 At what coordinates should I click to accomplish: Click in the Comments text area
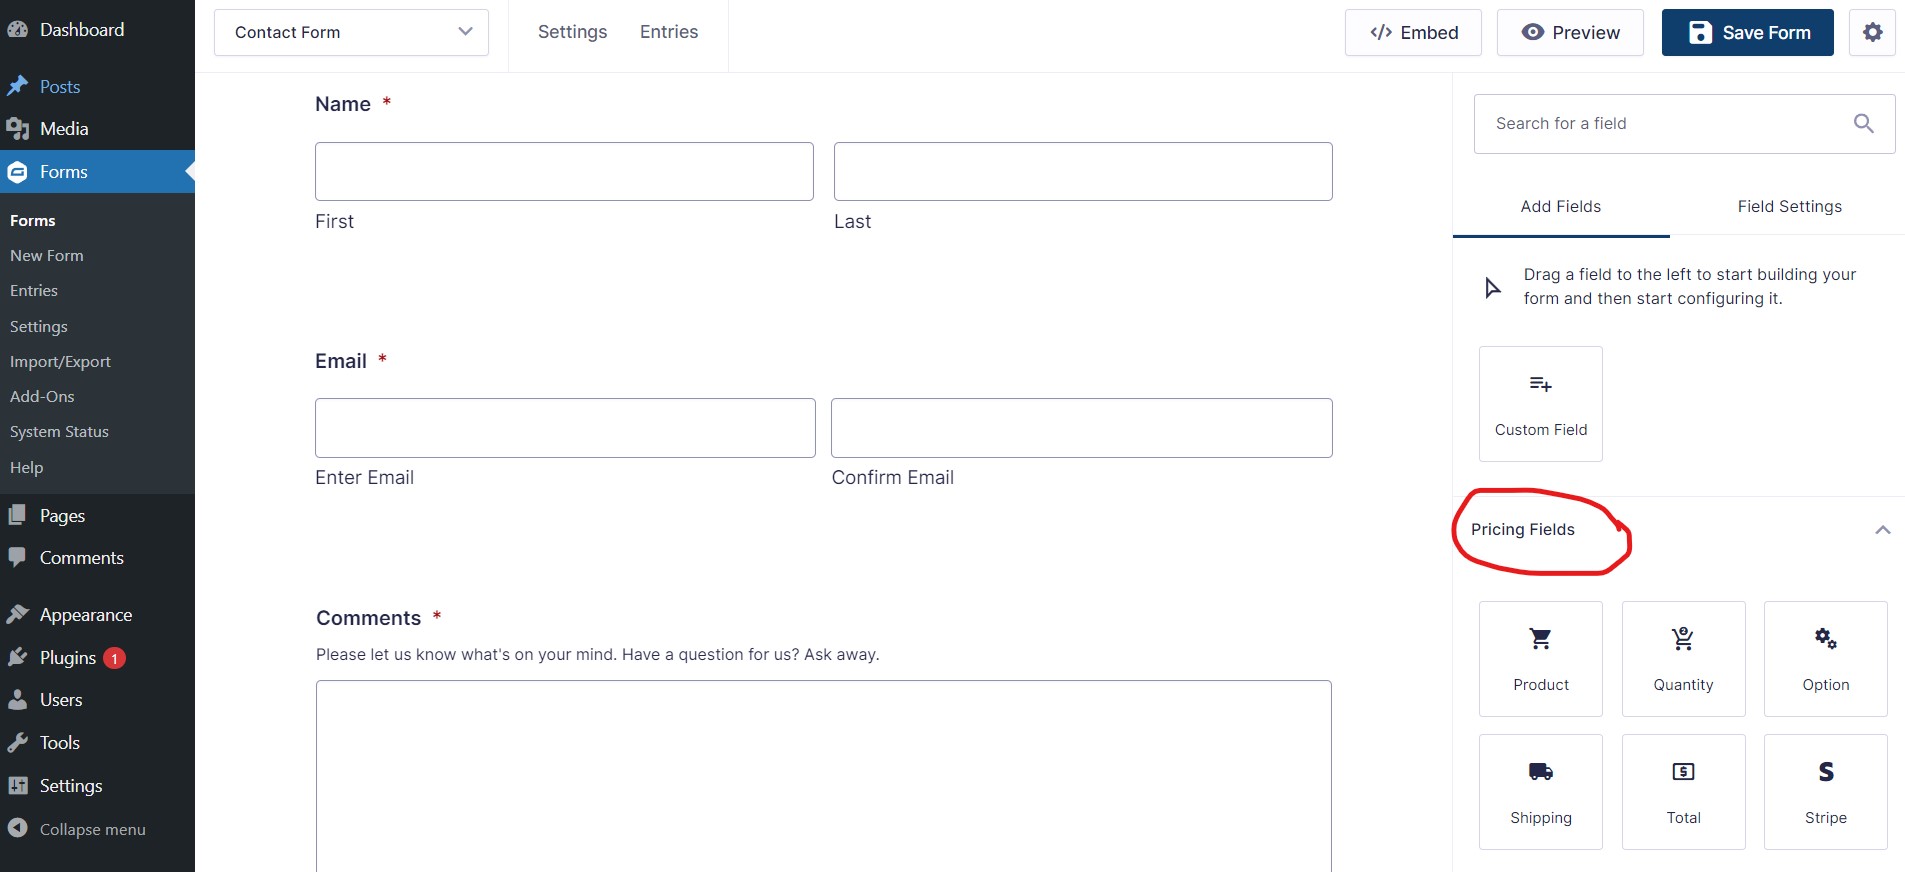[824, 776]
